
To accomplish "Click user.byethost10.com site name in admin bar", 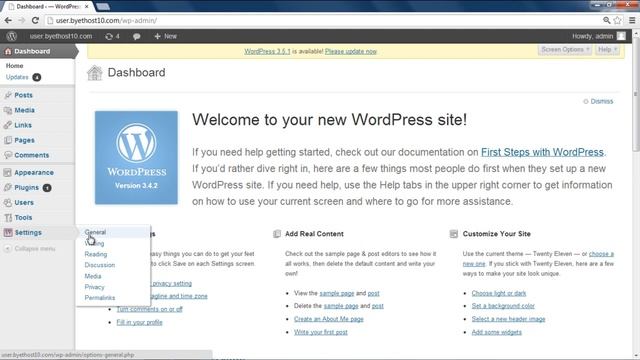I will (60, 36).
